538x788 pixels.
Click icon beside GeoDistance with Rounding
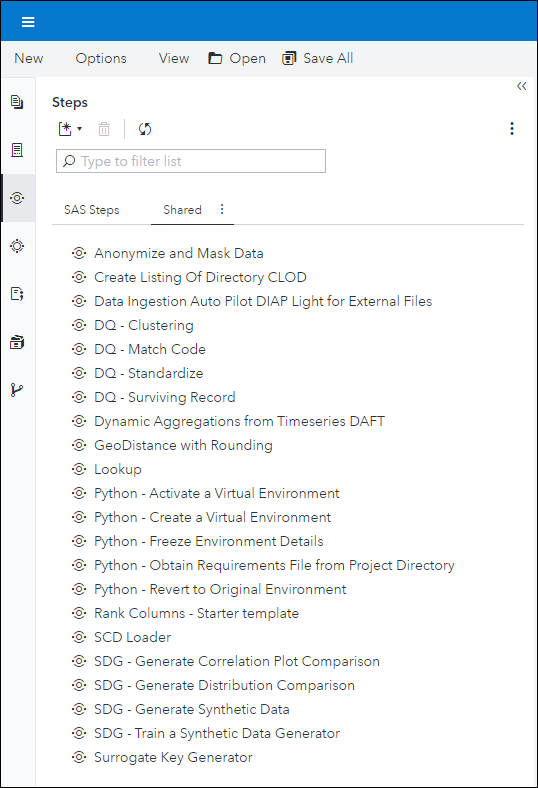pyautogui.click(x=79, y=445)
